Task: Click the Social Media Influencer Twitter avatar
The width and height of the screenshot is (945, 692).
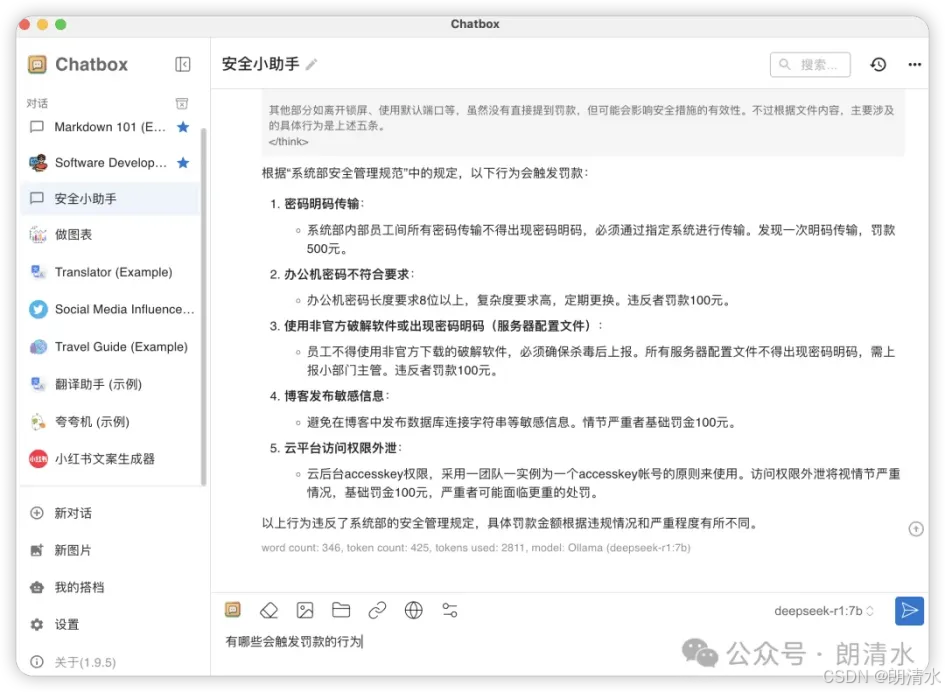Action: [x=38, y=309]
